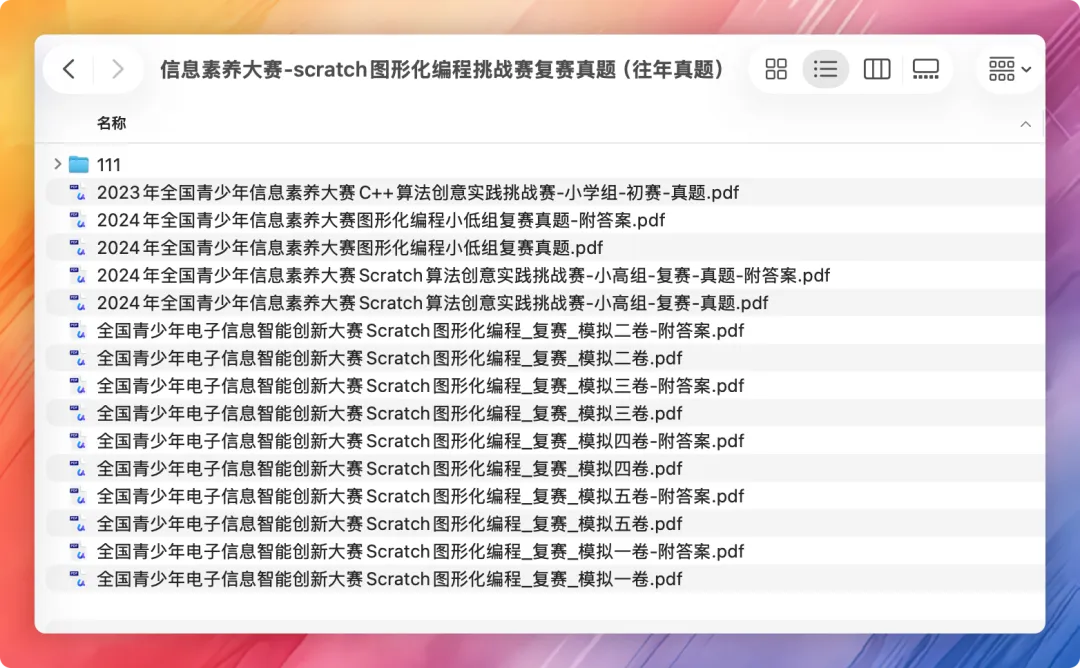Click PDF icon of 模拟三卷-附答案.pdf
The image size is (1080, 668).
point(78,385)
